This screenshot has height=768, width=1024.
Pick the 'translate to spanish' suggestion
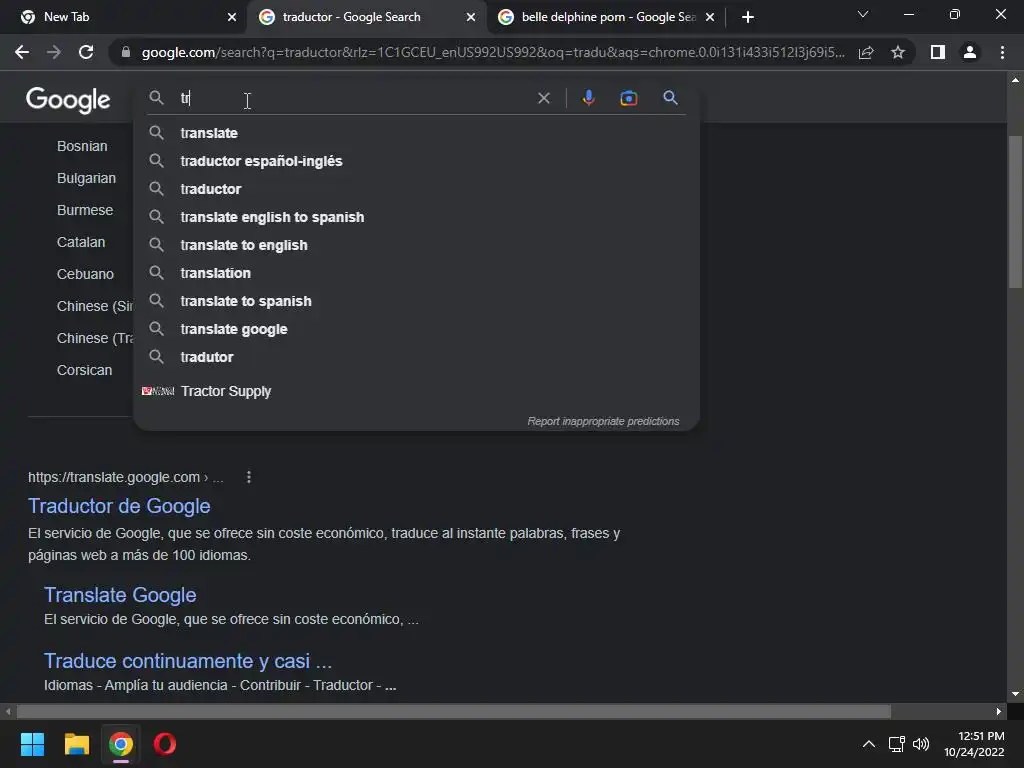point(416,302)
